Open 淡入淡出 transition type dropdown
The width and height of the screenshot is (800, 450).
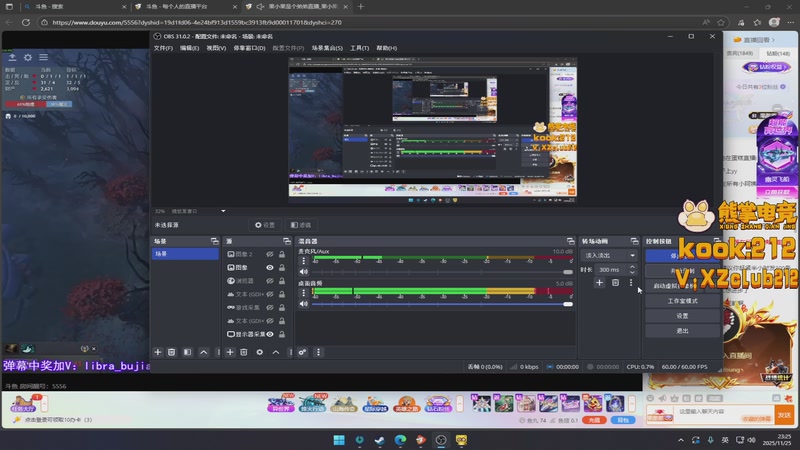click(x=610, y=255)
